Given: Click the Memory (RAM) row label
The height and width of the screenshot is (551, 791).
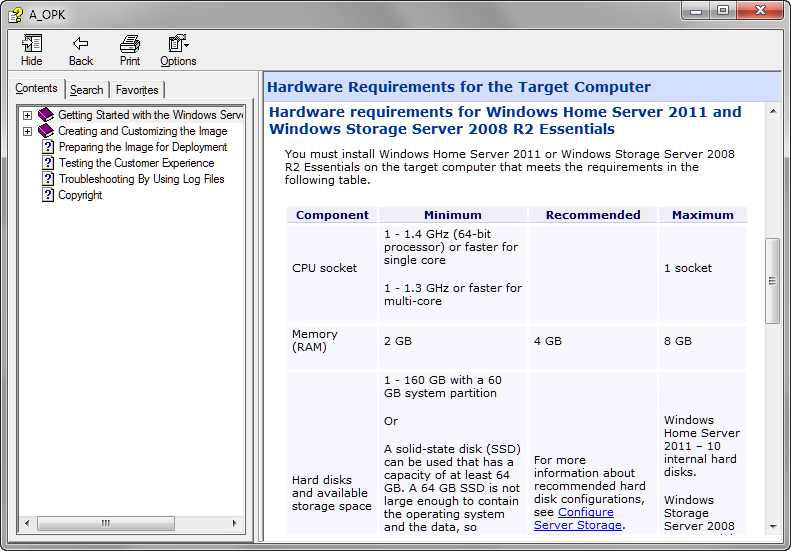Looking at the screenshot, I should coord(315,341).
